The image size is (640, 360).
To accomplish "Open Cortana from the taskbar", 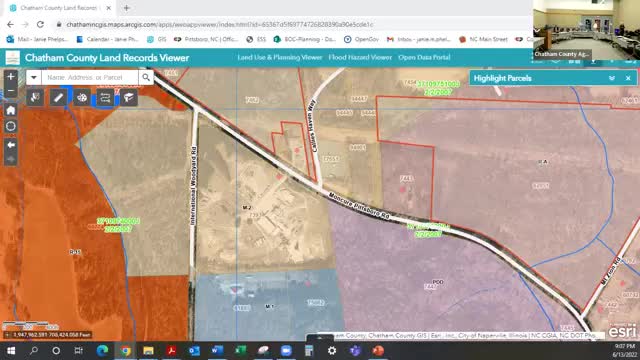I will 56,351.
